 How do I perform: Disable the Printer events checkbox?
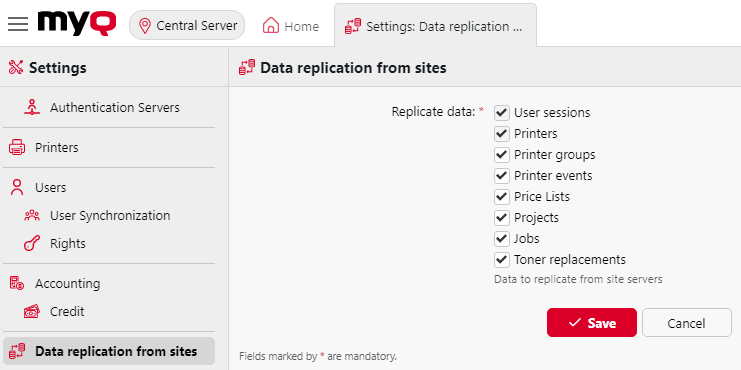click(501, 176)
